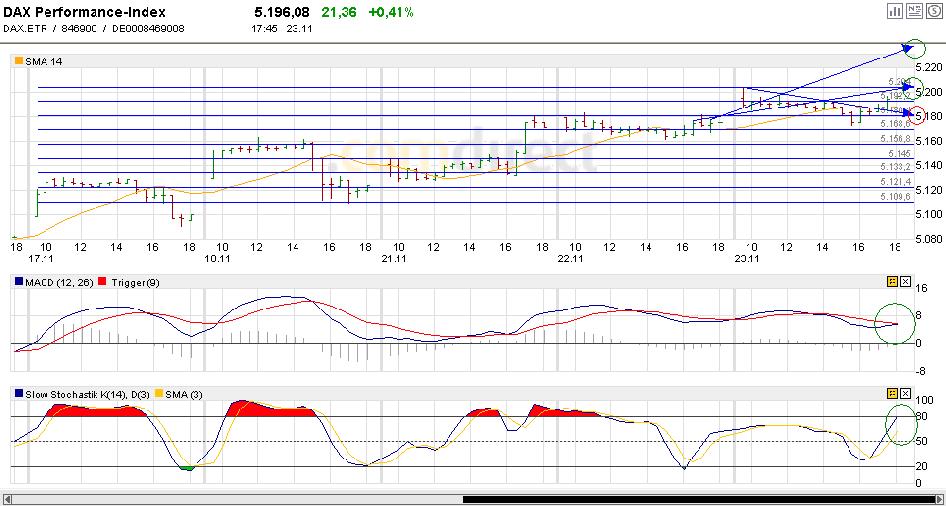Close the Slow Stochastik panel
Viewport: 946px width, 506px height.
point(906,393)
